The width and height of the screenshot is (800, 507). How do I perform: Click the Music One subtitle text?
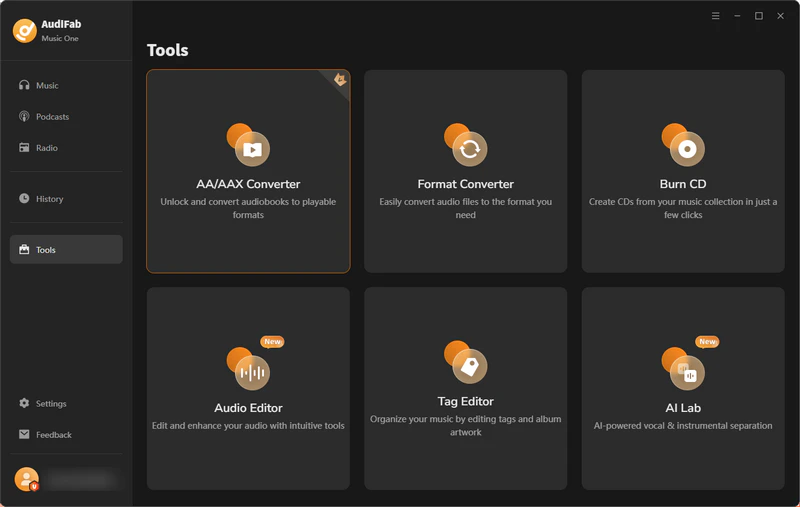point(60,38)
